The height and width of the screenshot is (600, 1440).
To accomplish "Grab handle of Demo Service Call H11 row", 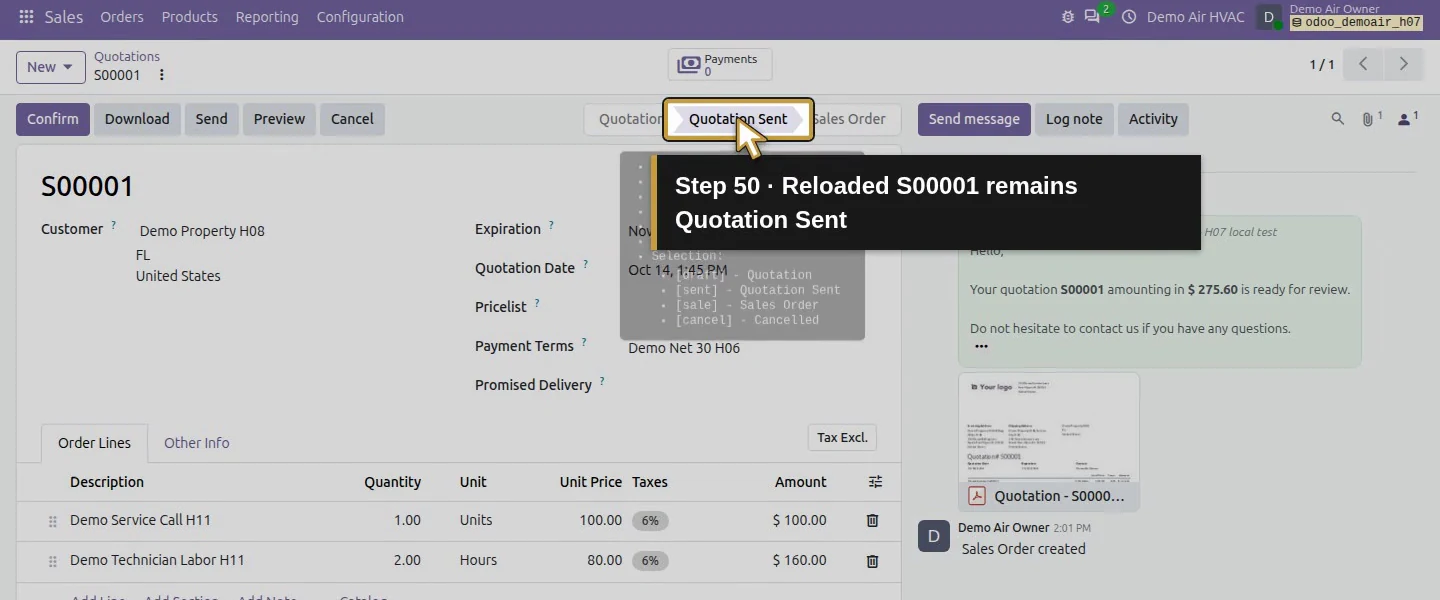I will tap(53, 521).
